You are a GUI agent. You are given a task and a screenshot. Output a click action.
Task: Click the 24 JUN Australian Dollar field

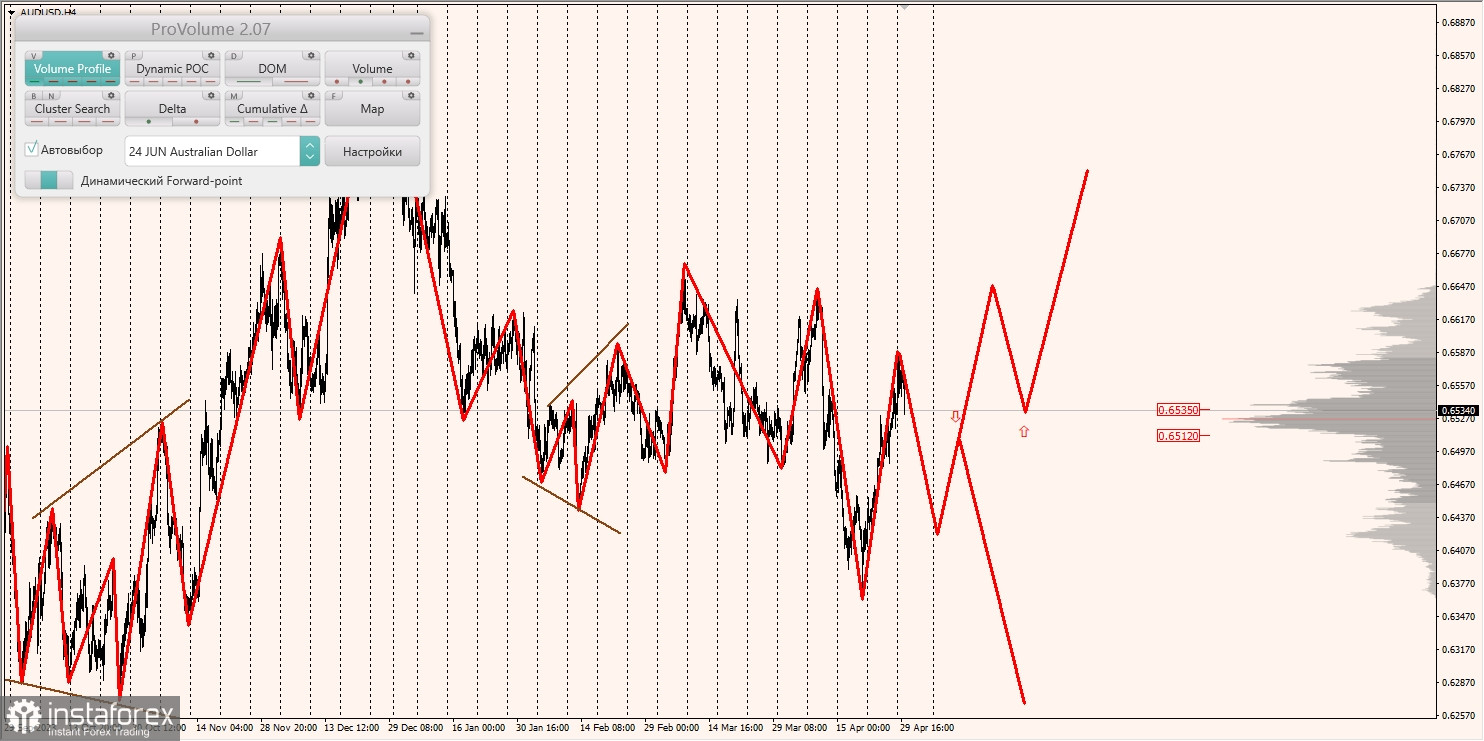click(212, 151)
